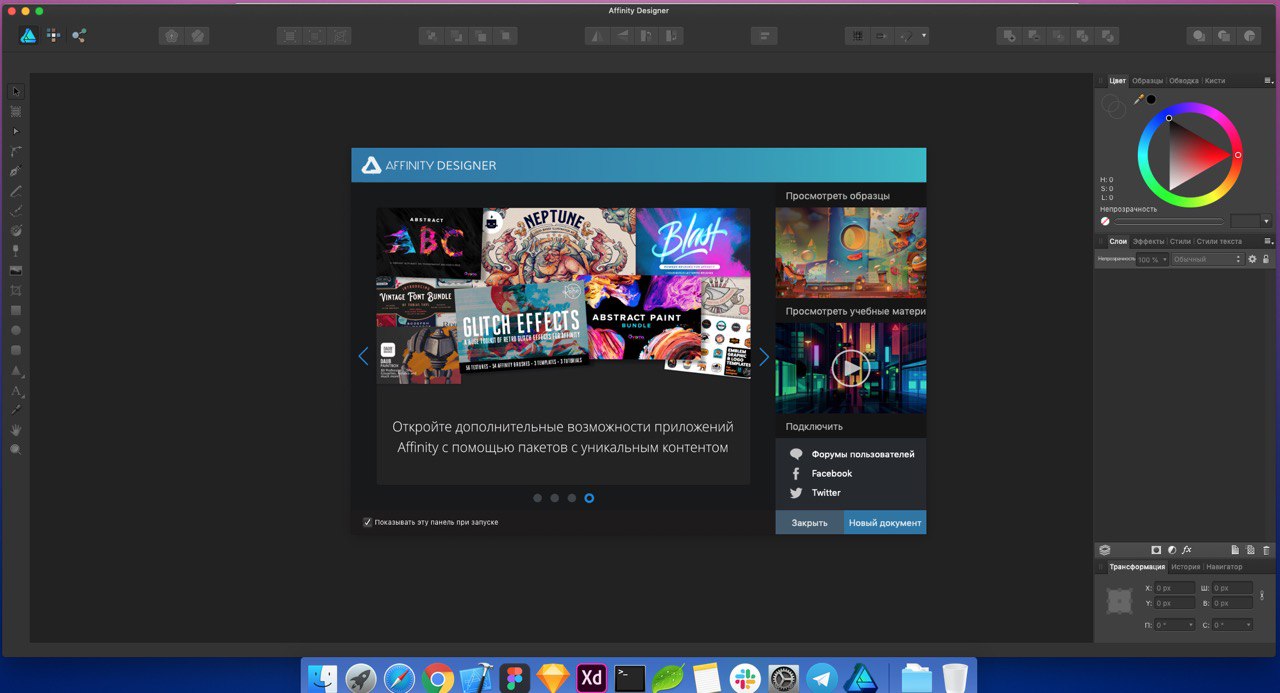Image resolution: width=1280 pixels, height=693 pixels.
Task: Select the Rectangle tool
Action: pyautogui.click(x=16, y=310)
